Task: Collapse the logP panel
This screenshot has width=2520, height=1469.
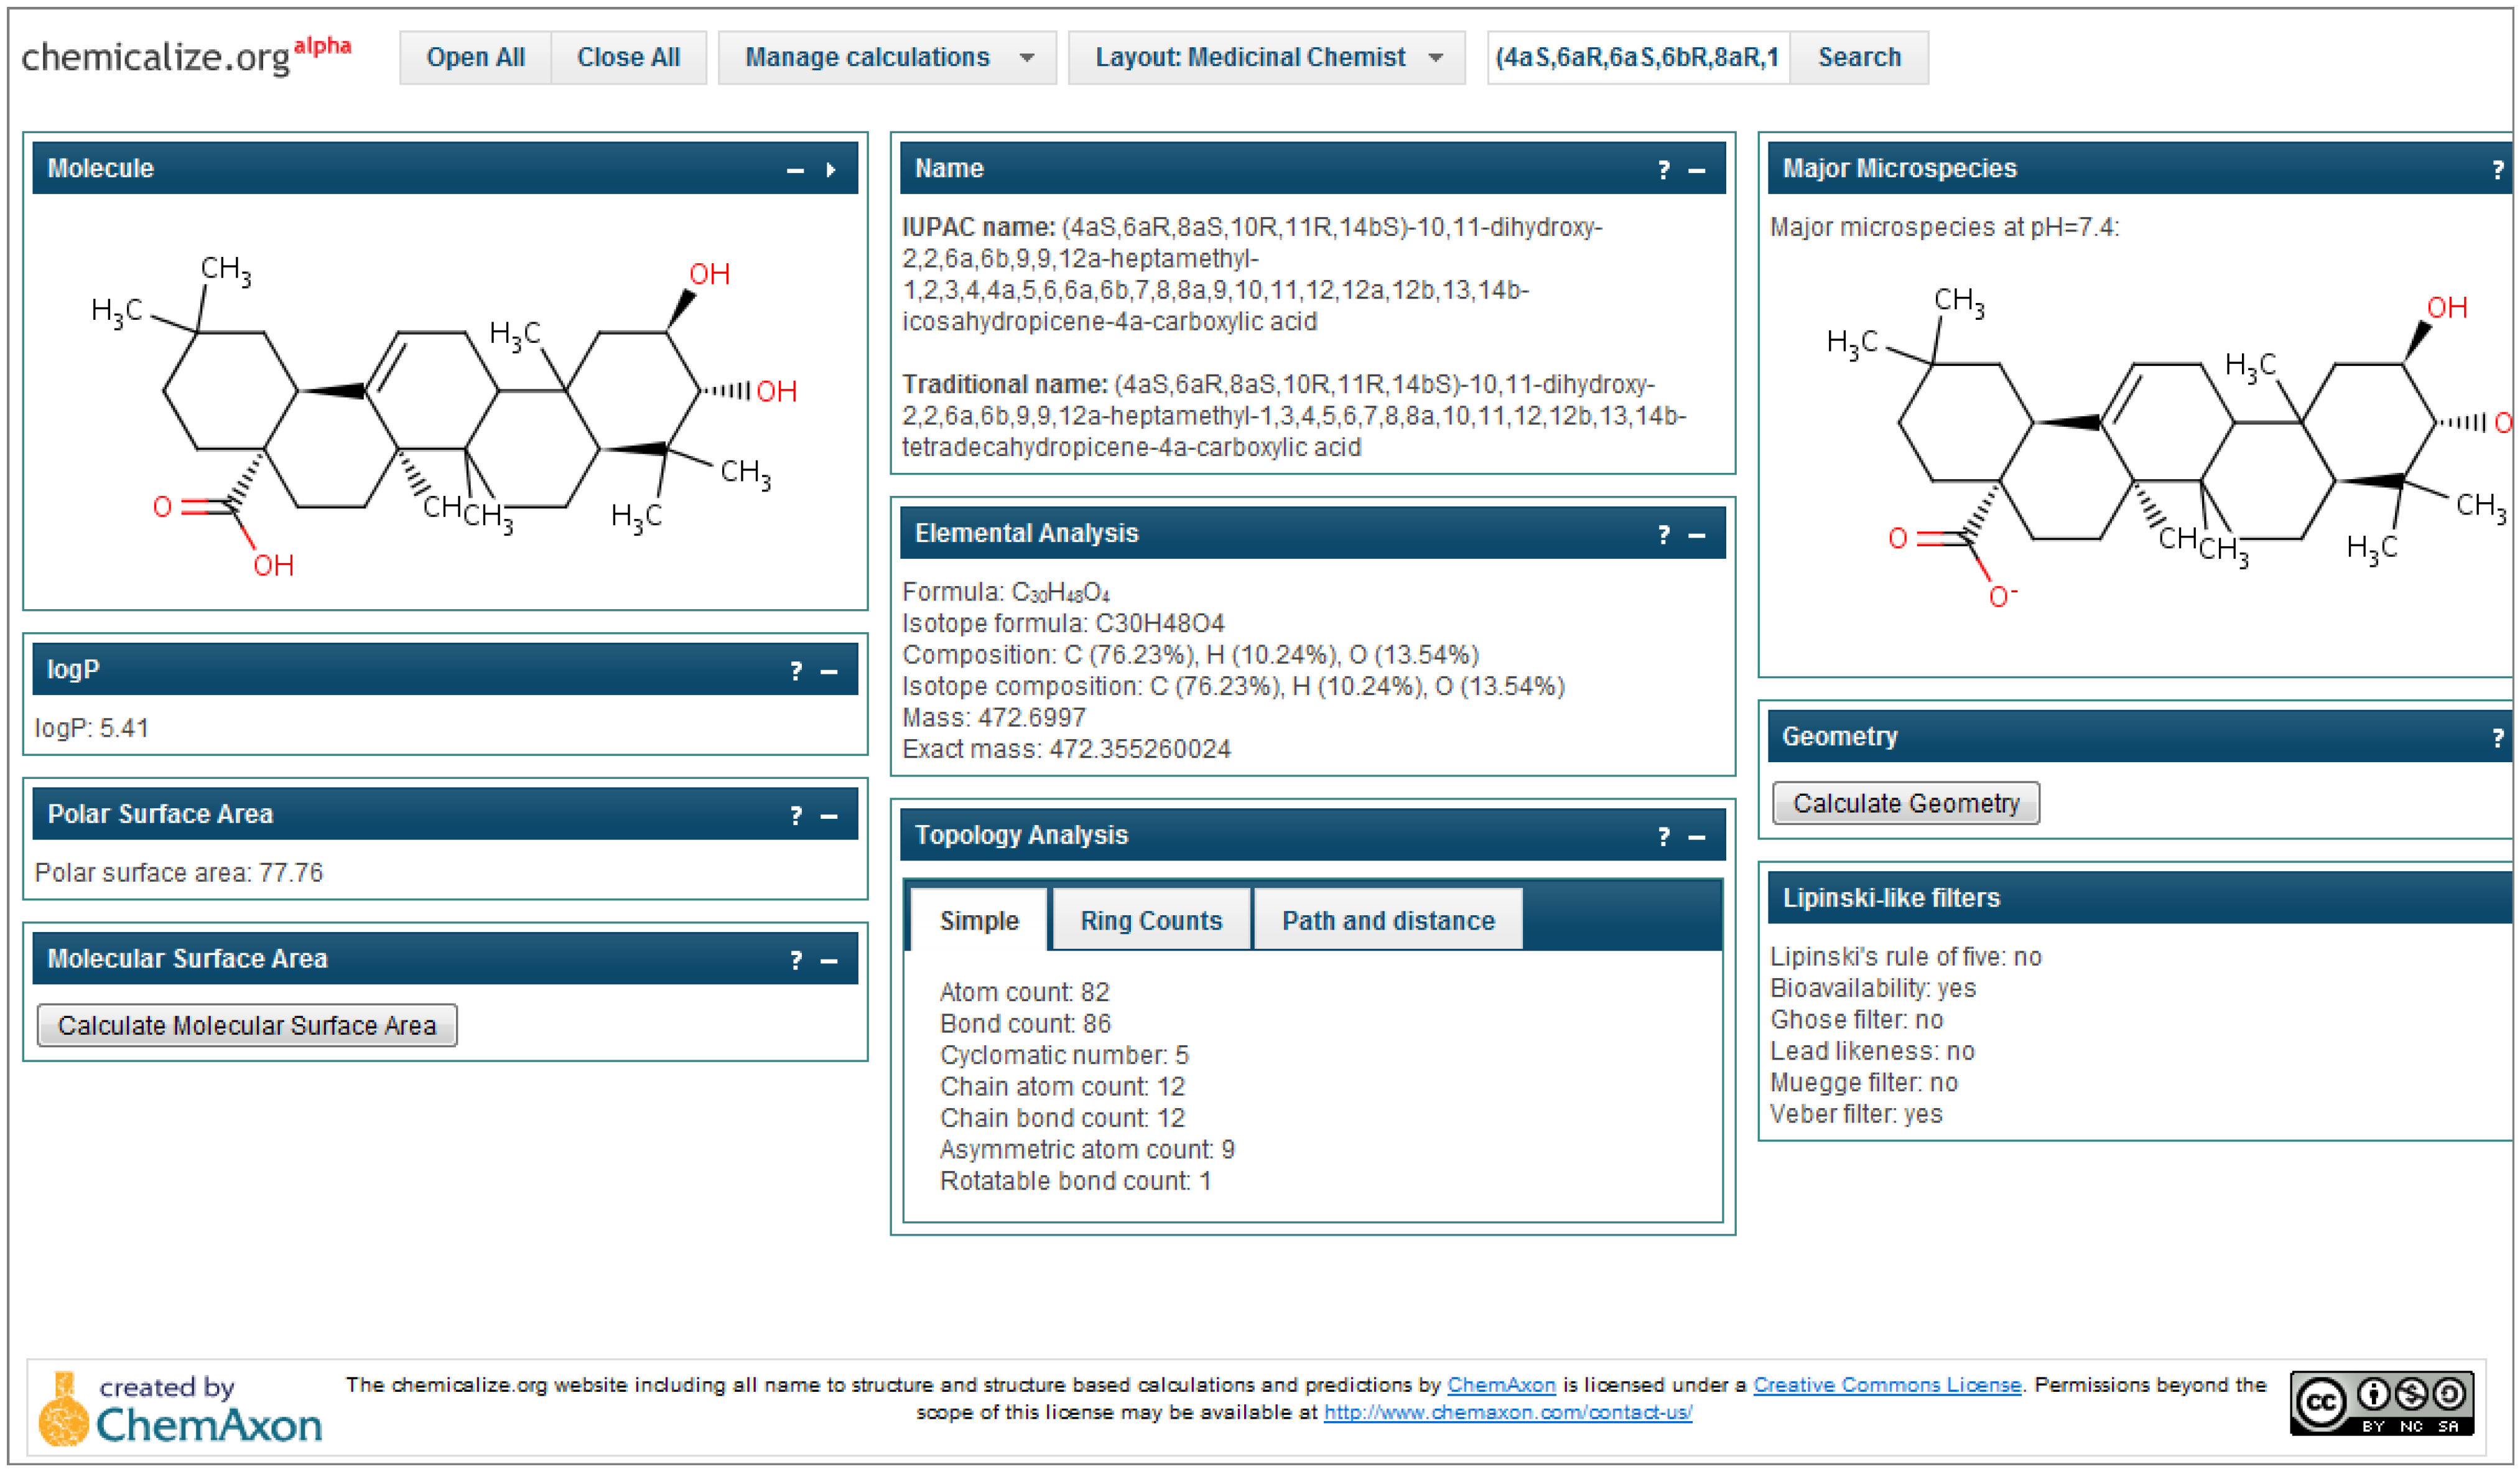Action: point(829,671)
